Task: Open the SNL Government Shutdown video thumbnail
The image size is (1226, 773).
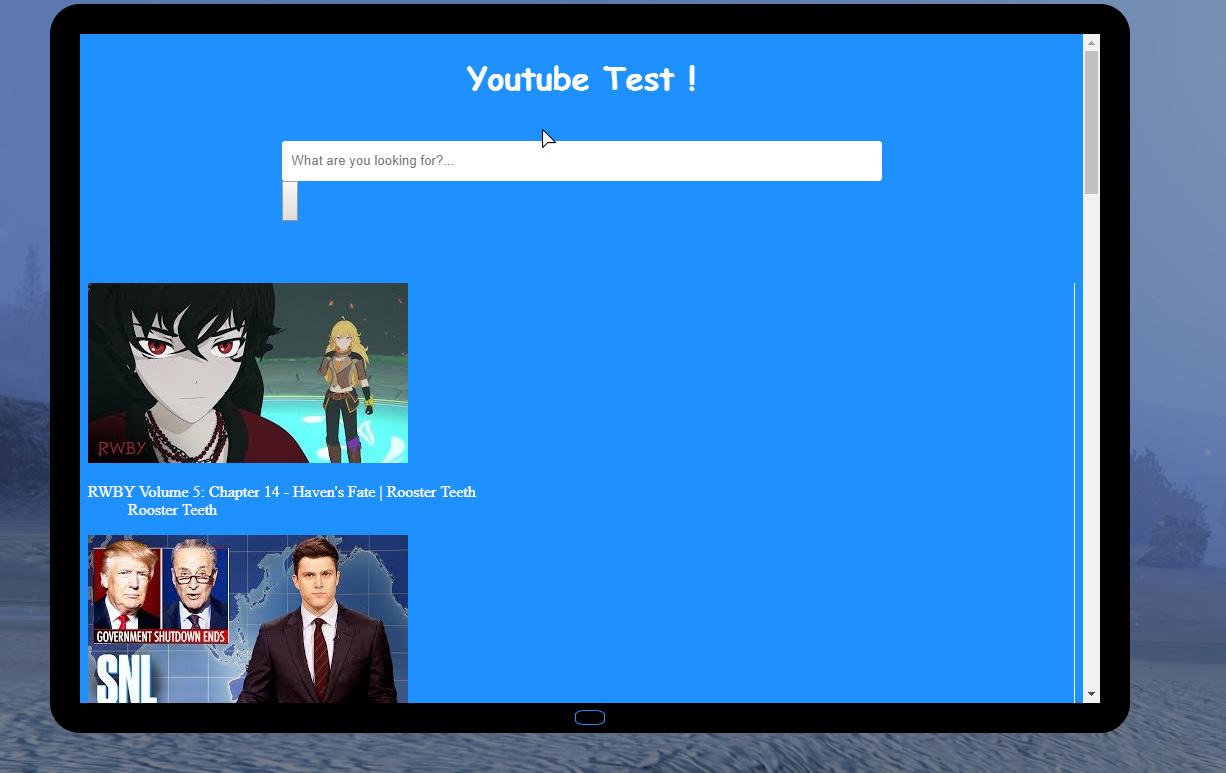Action: click(248, 619)
